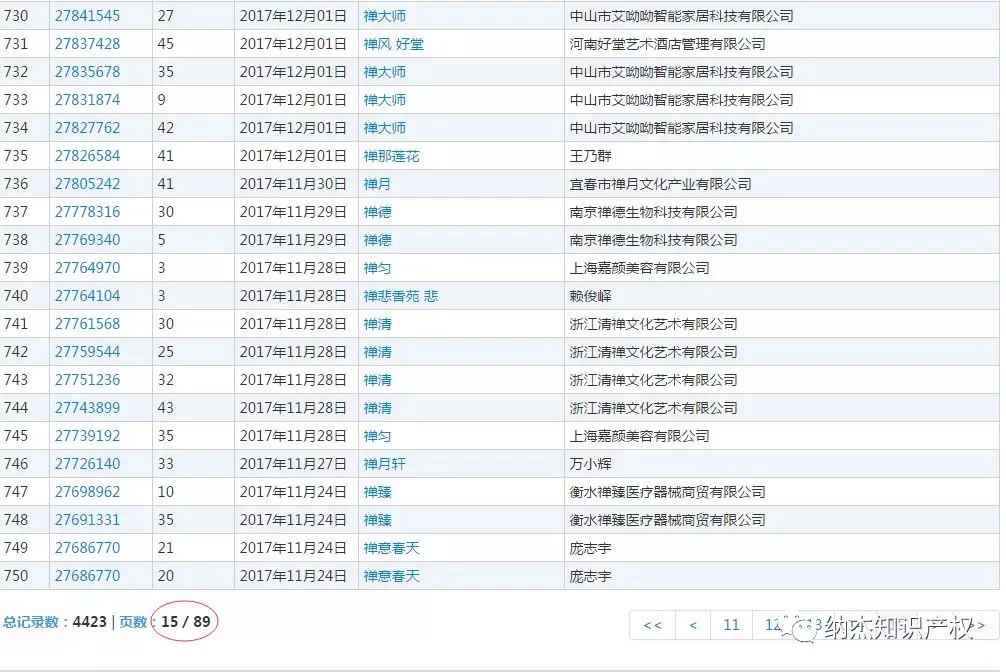Open the 禅月轩 trademark link
The image size is (1006, 672).
coord(382,463)
